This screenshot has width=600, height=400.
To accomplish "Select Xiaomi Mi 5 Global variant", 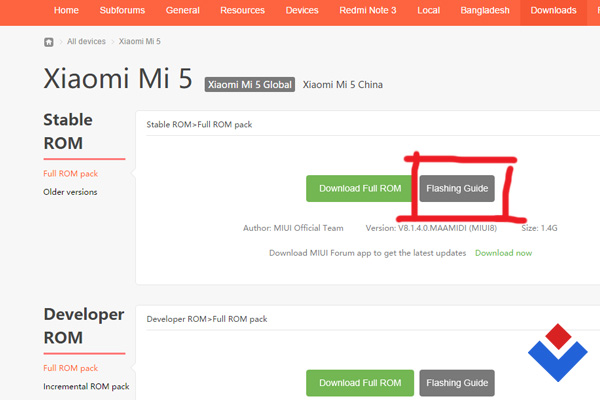I will pos(249,85).
